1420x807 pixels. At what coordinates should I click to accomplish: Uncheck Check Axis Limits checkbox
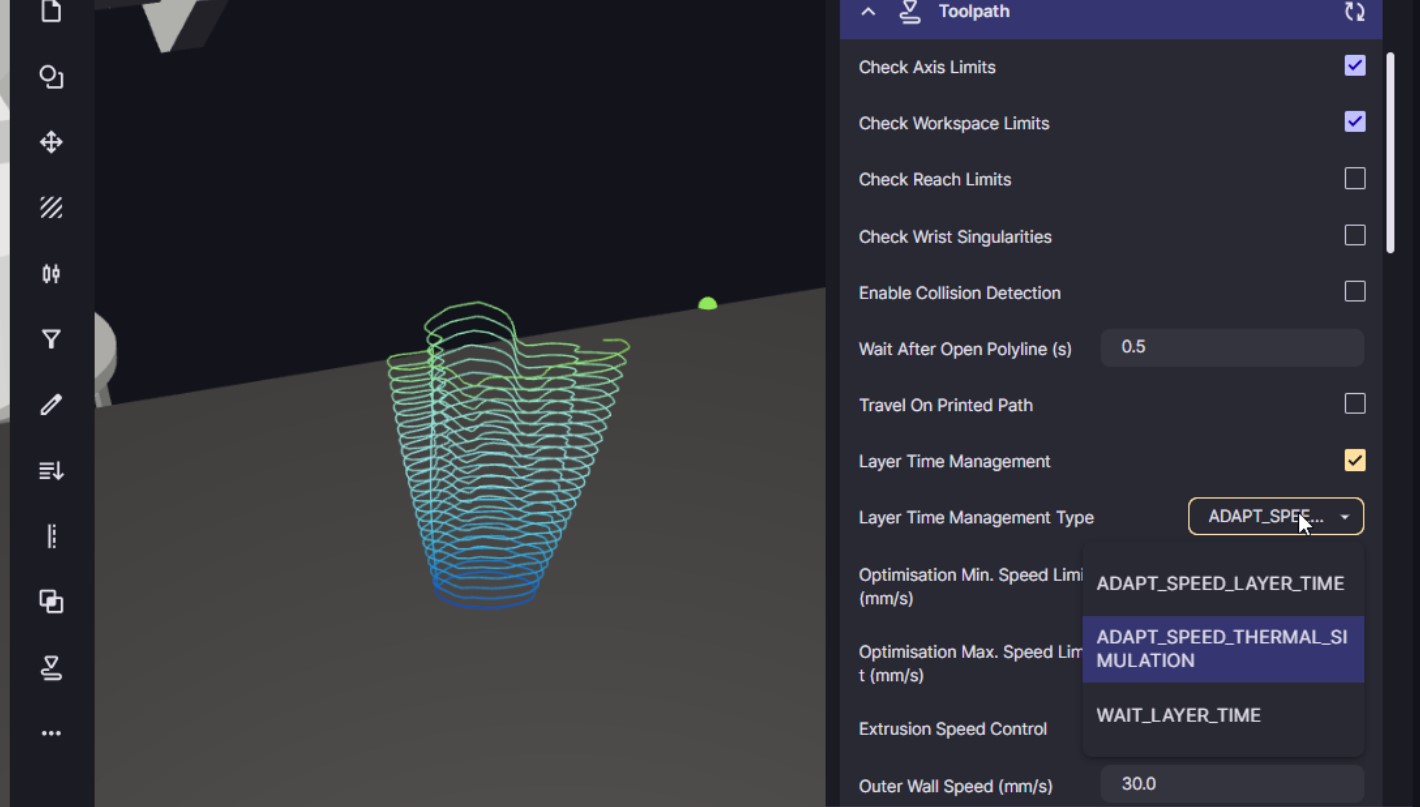[1354, 66]
